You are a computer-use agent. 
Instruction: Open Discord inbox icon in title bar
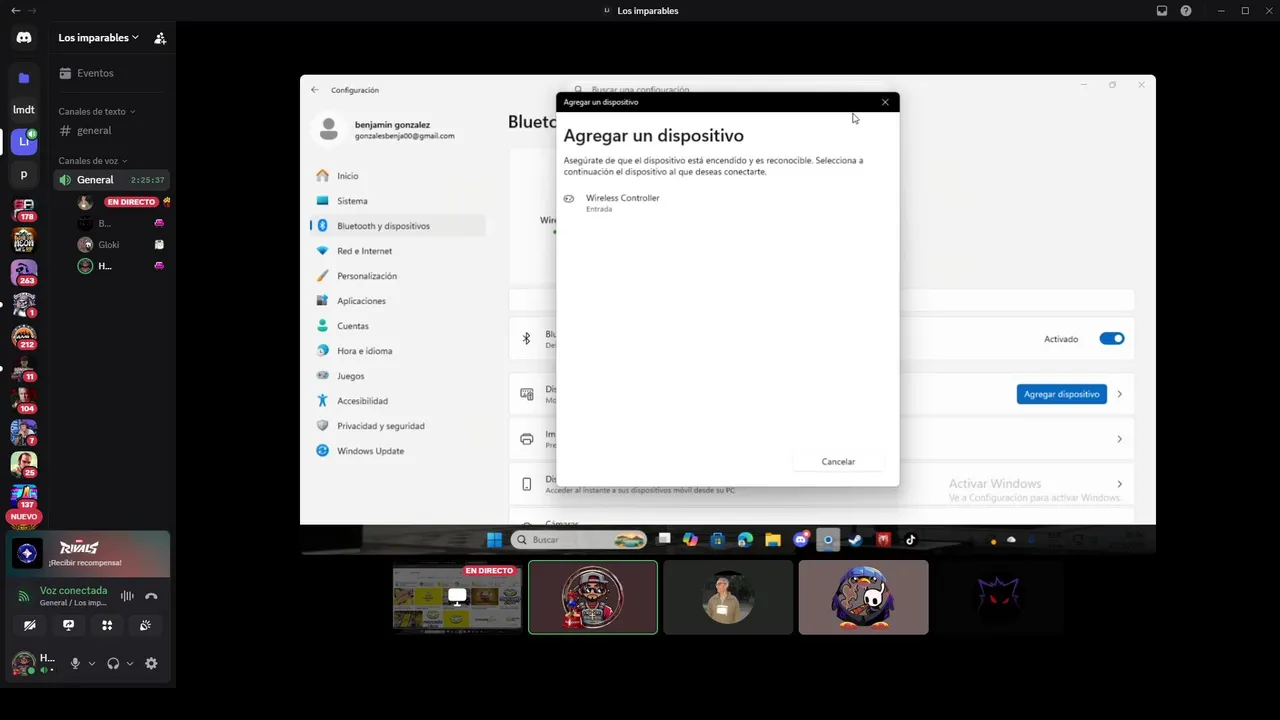click(x=1162, y=11)
